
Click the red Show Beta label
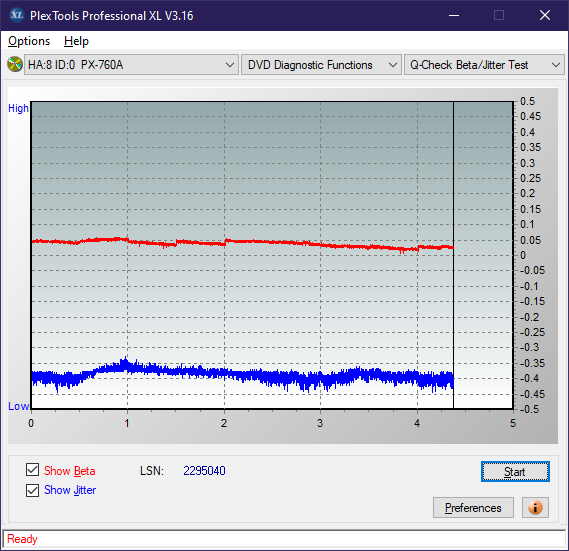tap(70, 471)
